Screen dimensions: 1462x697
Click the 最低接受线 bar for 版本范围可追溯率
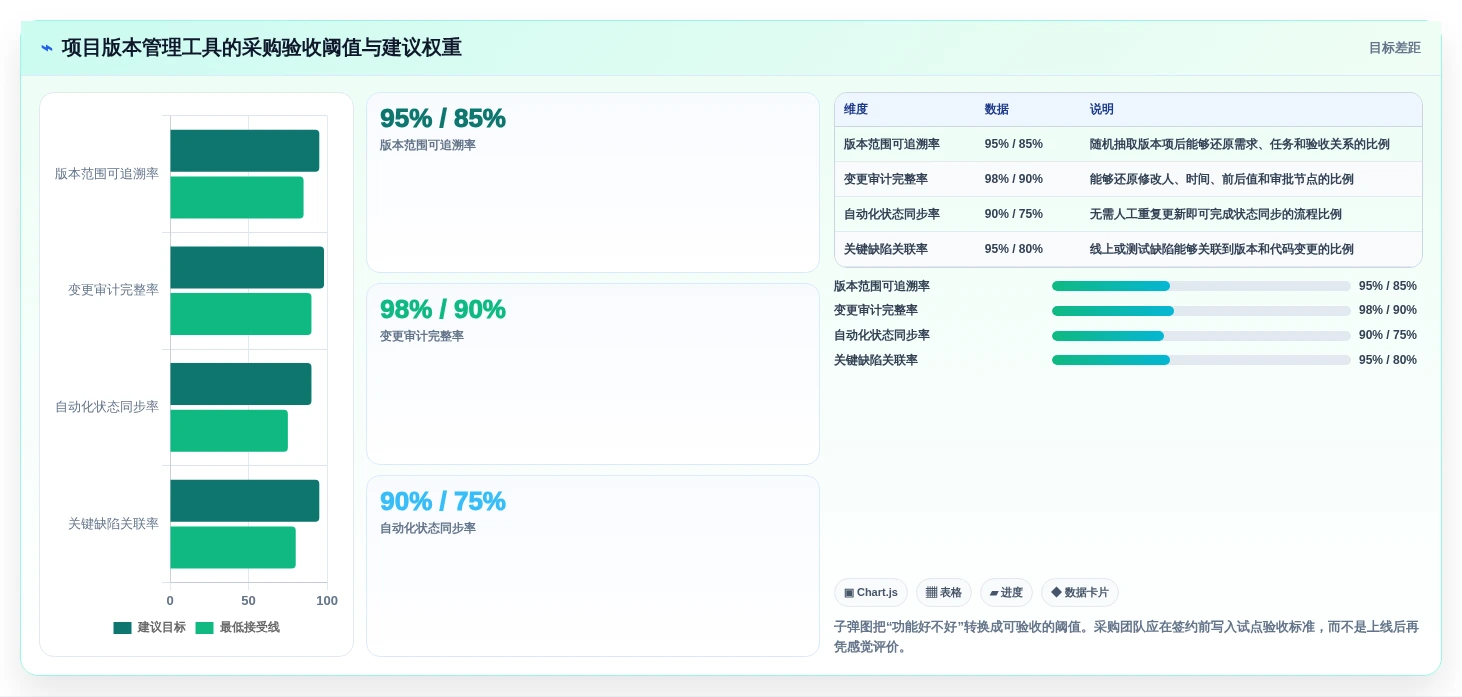coord(237,198)
